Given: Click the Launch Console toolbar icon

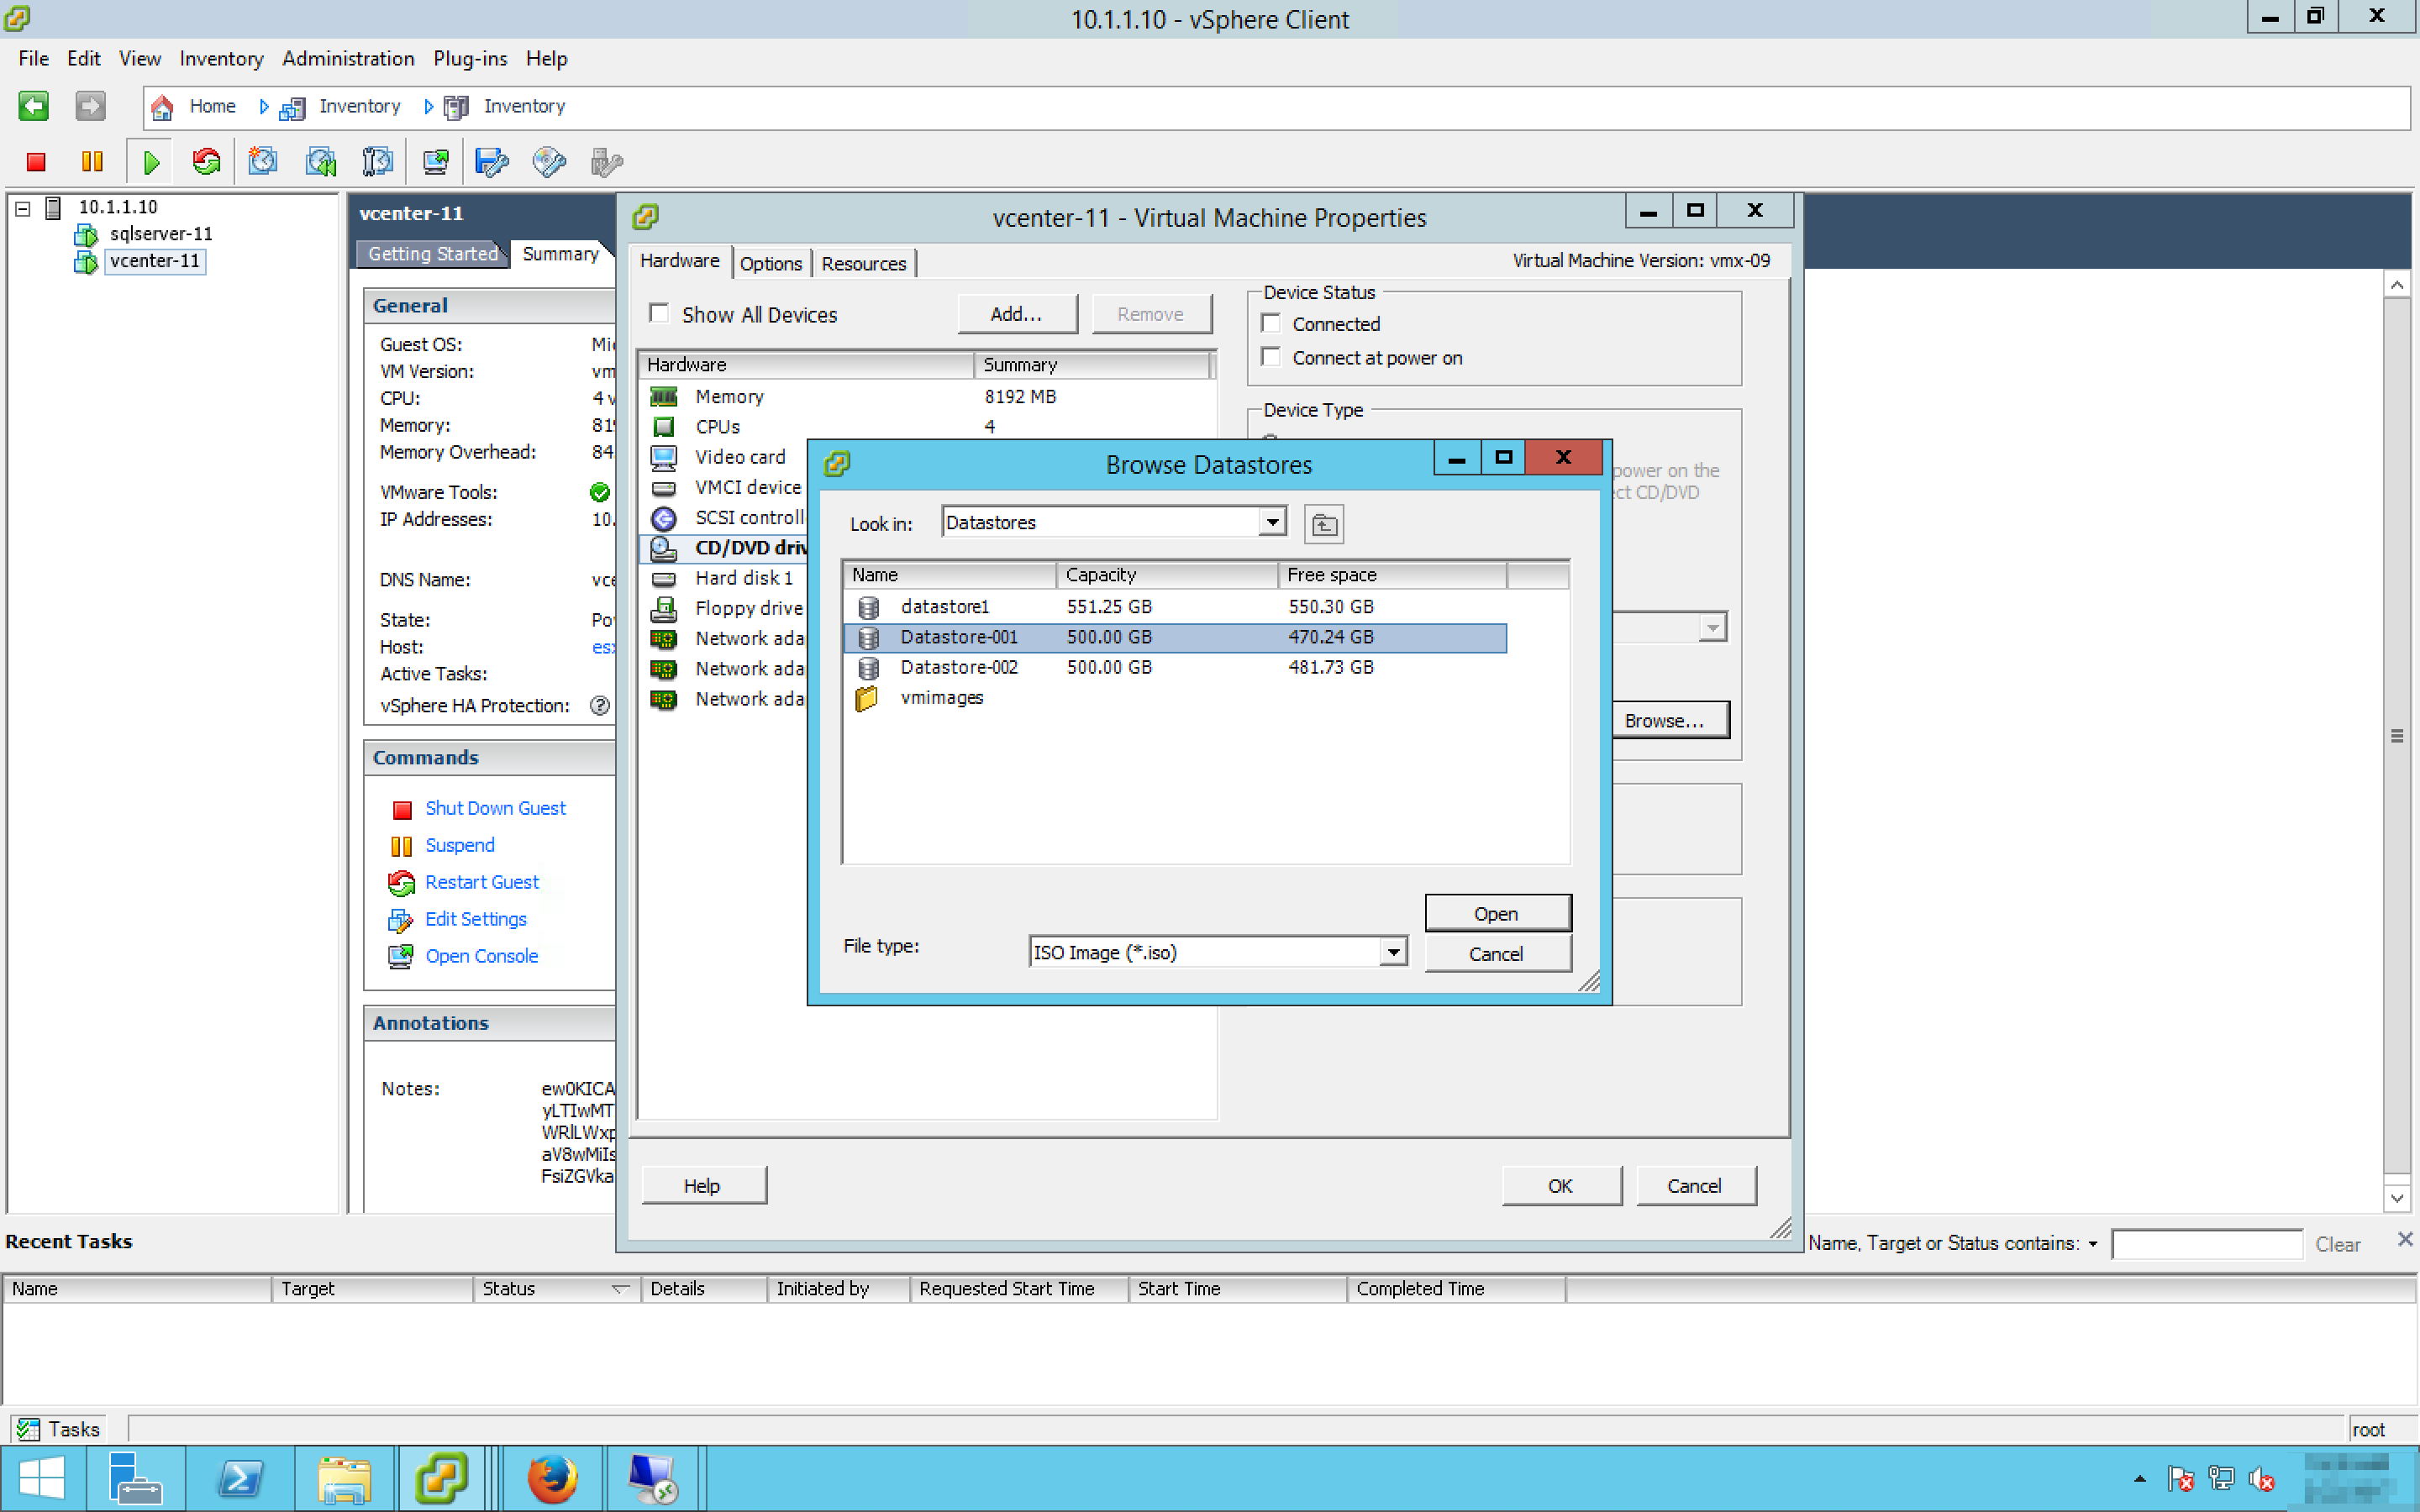Looking at the screenshot, I should pyautogui.click(x=435, y=162).
